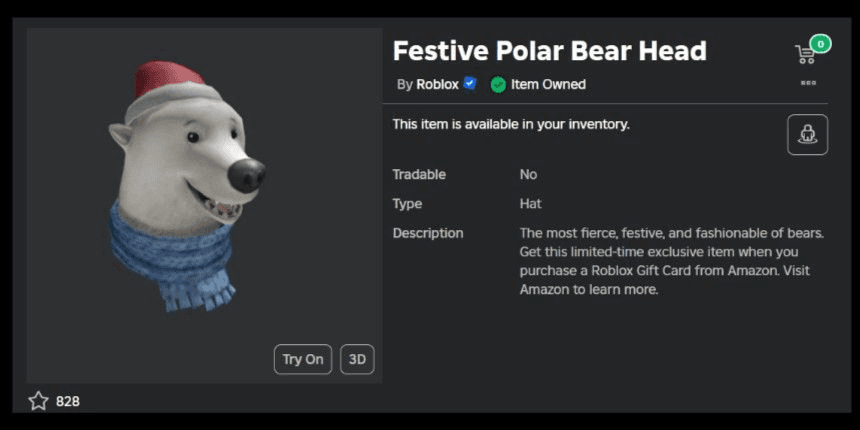Image resolution: width=860 pixels, height=430 pixels.
Task: Click the Type field label
Action: pyautogui.click(x=407, y=203)
